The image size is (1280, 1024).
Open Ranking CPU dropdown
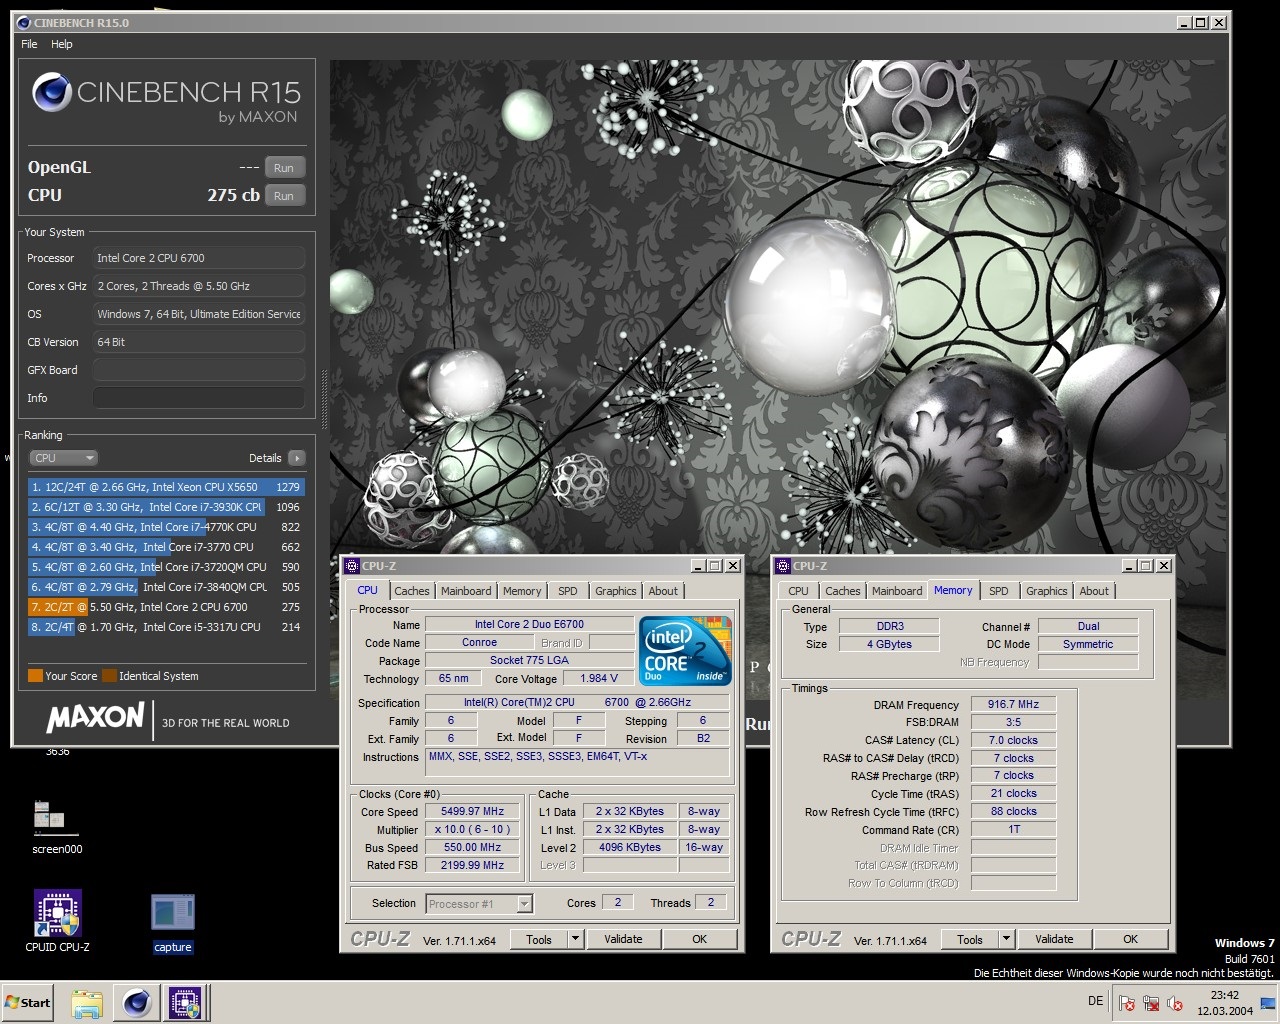coord(63,458)
